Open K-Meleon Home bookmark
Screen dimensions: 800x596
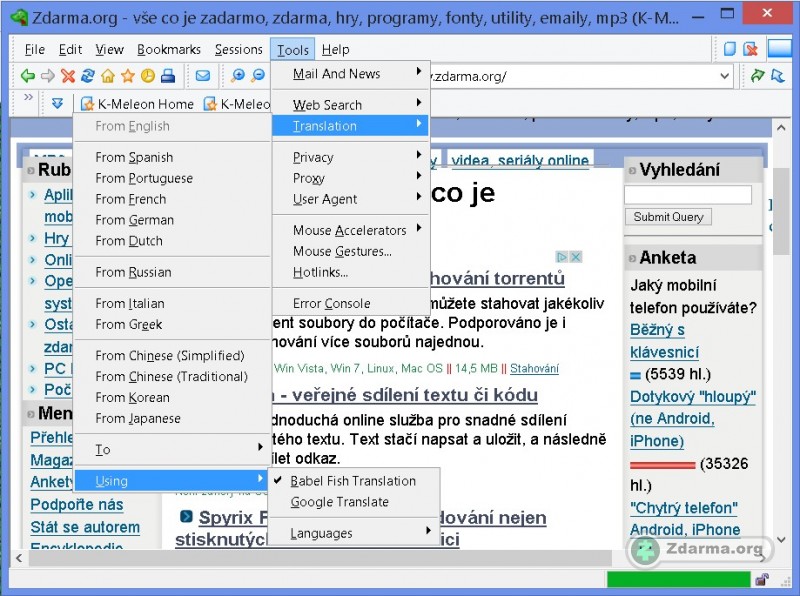tap(138, 104)
